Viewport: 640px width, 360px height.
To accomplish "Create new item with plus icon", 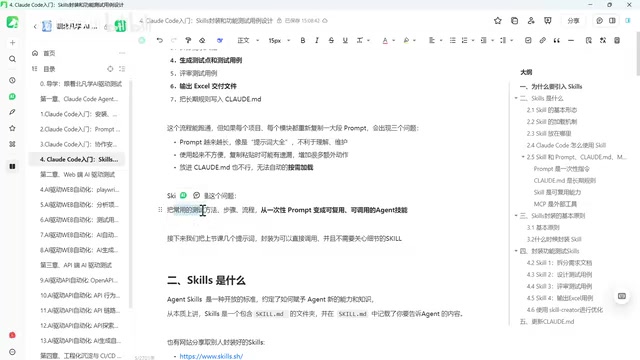I will (x=13, y=42).
